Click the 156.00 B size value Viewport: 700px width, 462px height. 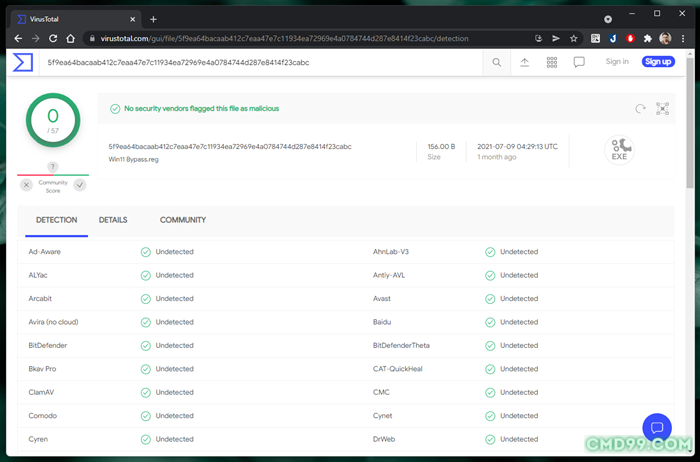(x=441, y=146)
